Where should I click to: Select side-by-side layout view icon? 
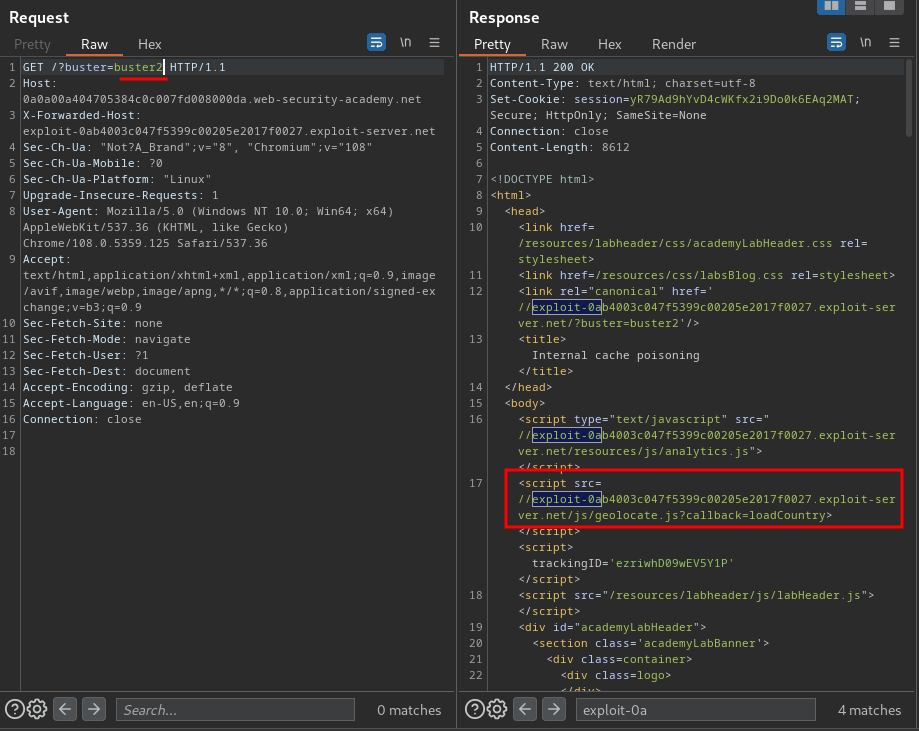[x=831, y=6]
